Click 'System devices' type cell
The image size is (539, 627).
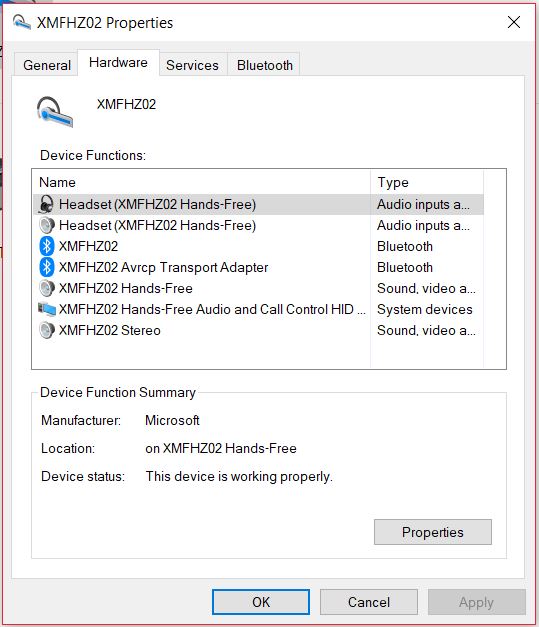coord(425,309)
